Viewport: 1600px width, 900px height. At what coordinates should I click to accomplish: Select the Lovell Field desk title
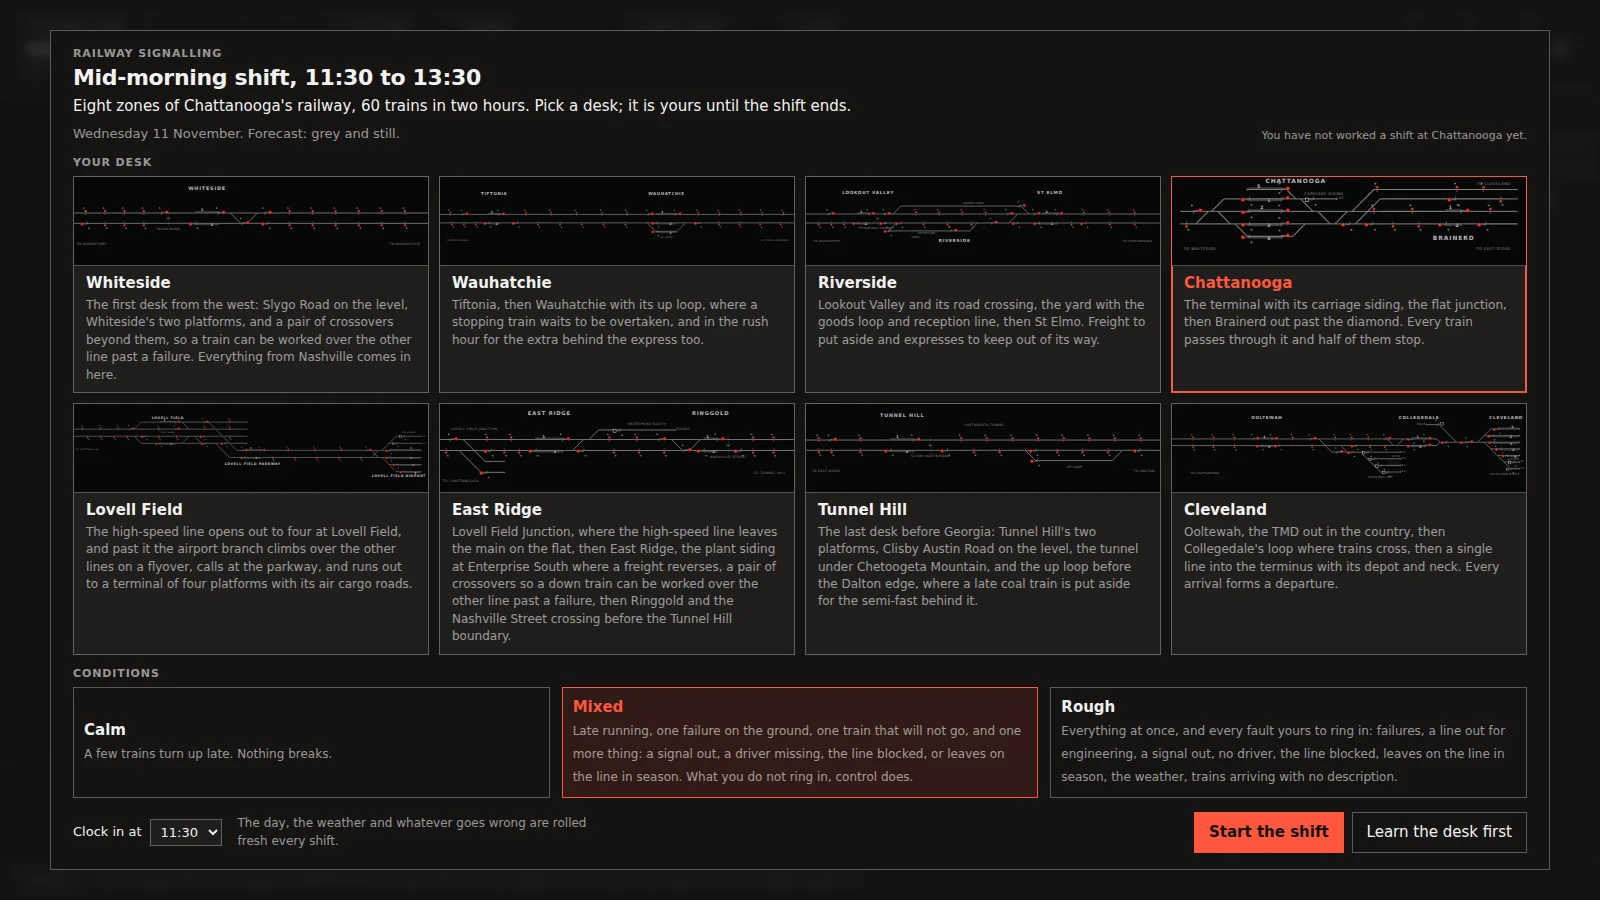[134, 510]
